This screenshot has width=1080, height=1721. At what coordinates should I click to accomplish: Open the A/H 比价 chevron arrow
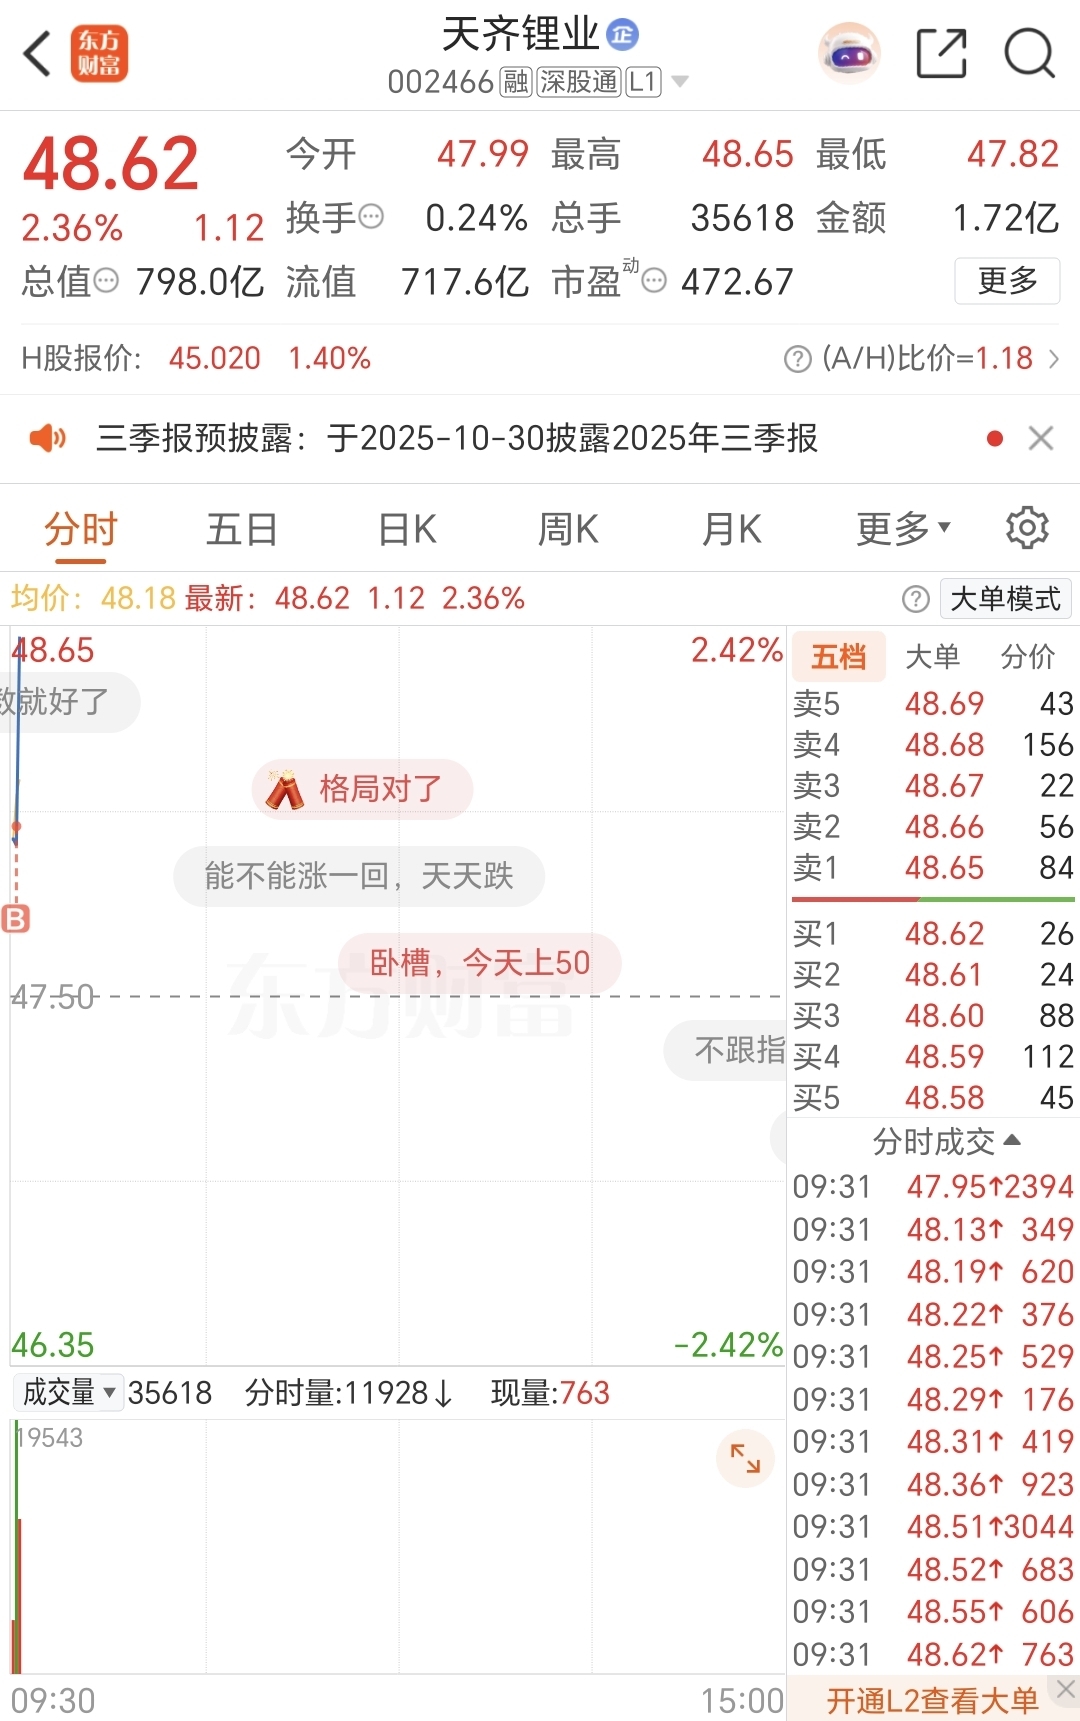[x=1053, y=359]
